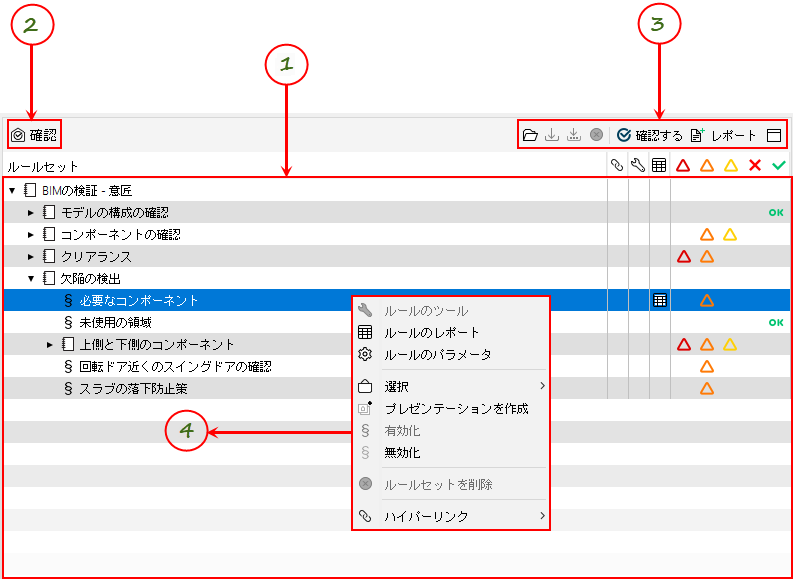Open the ハイパーリンク submenu

451,516
